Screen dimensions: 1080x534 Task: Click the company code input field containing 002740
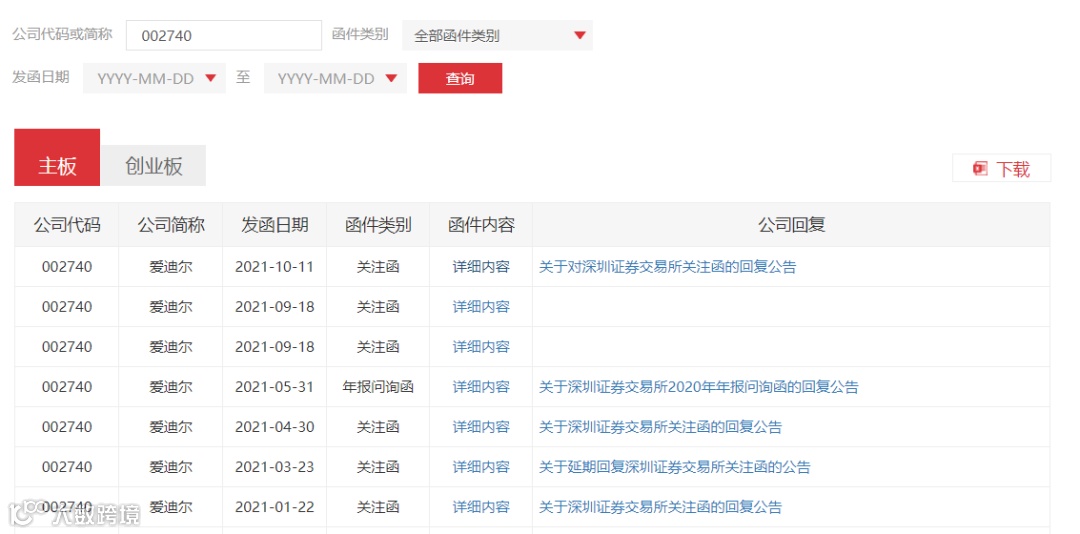[223, 36]
